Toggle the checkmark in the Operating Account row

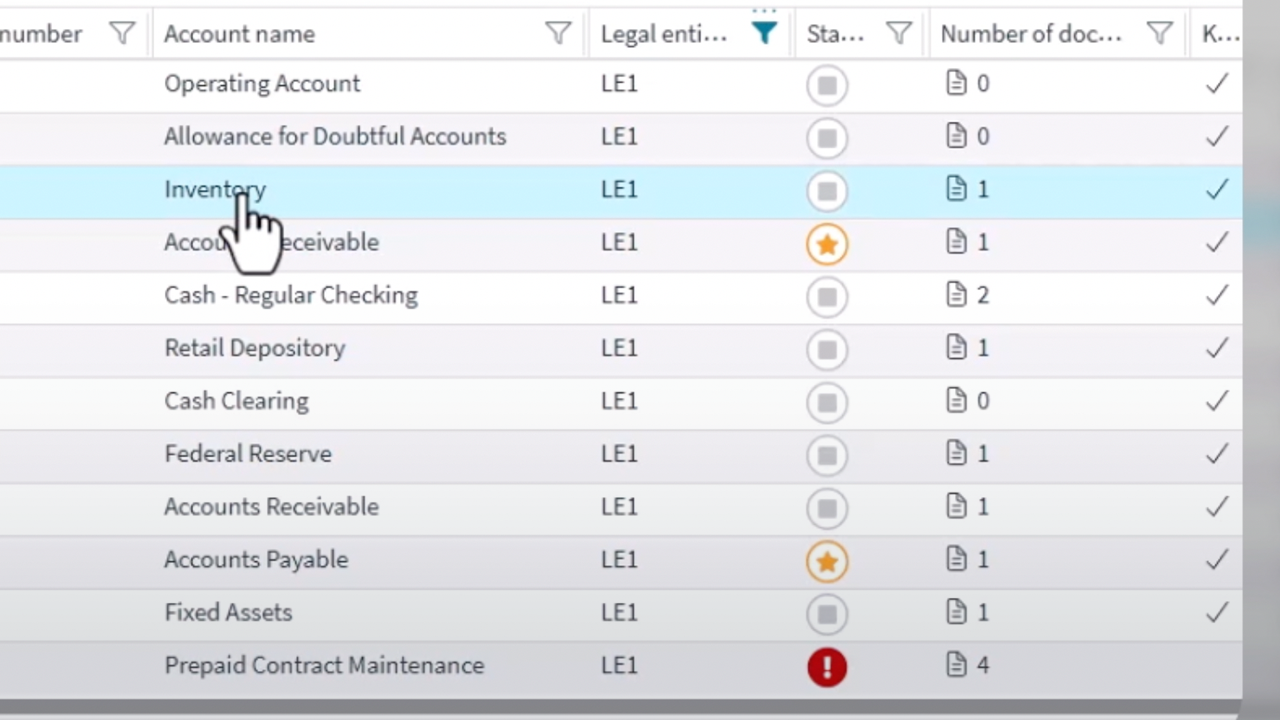coord(1217,84)
